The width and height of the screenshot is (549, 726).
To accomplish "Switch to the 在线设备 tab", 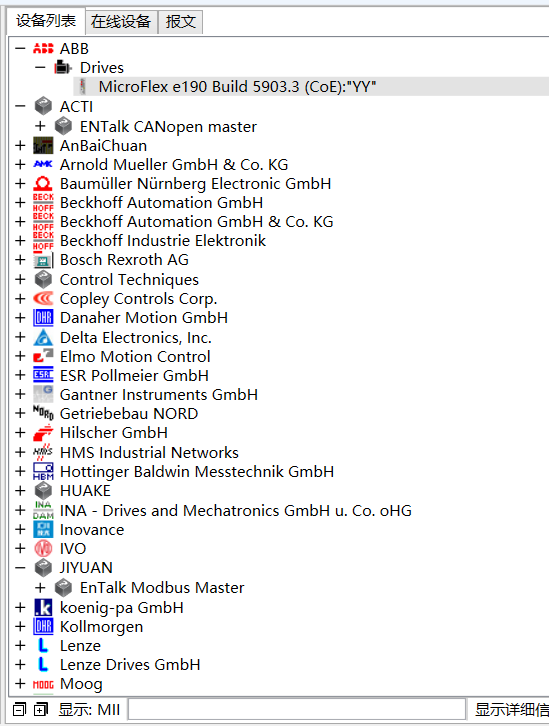I will pyautogui.click(x=121, y=21).
